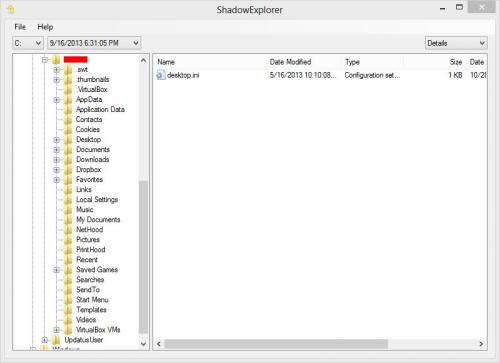
Task: Select the Templates folder label
Action: point(91,310)
